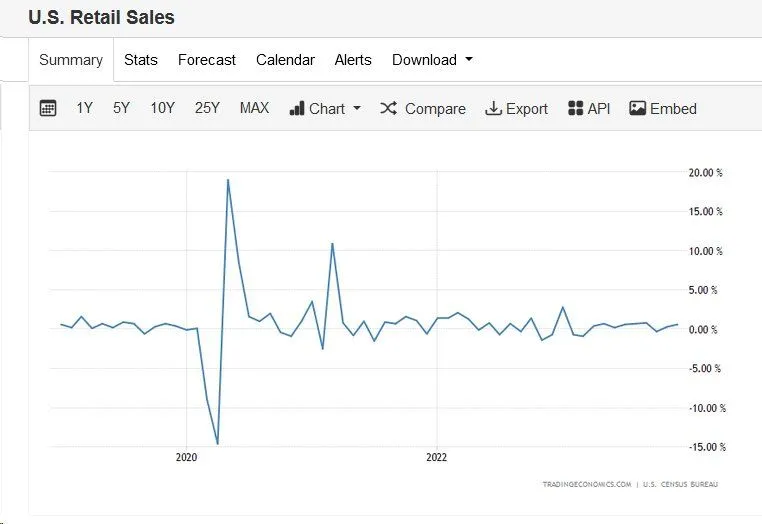Screen dimensions: 762x524
Task: Click the TRADINGECONOMICS.COM source link
Action: (587, 484)
